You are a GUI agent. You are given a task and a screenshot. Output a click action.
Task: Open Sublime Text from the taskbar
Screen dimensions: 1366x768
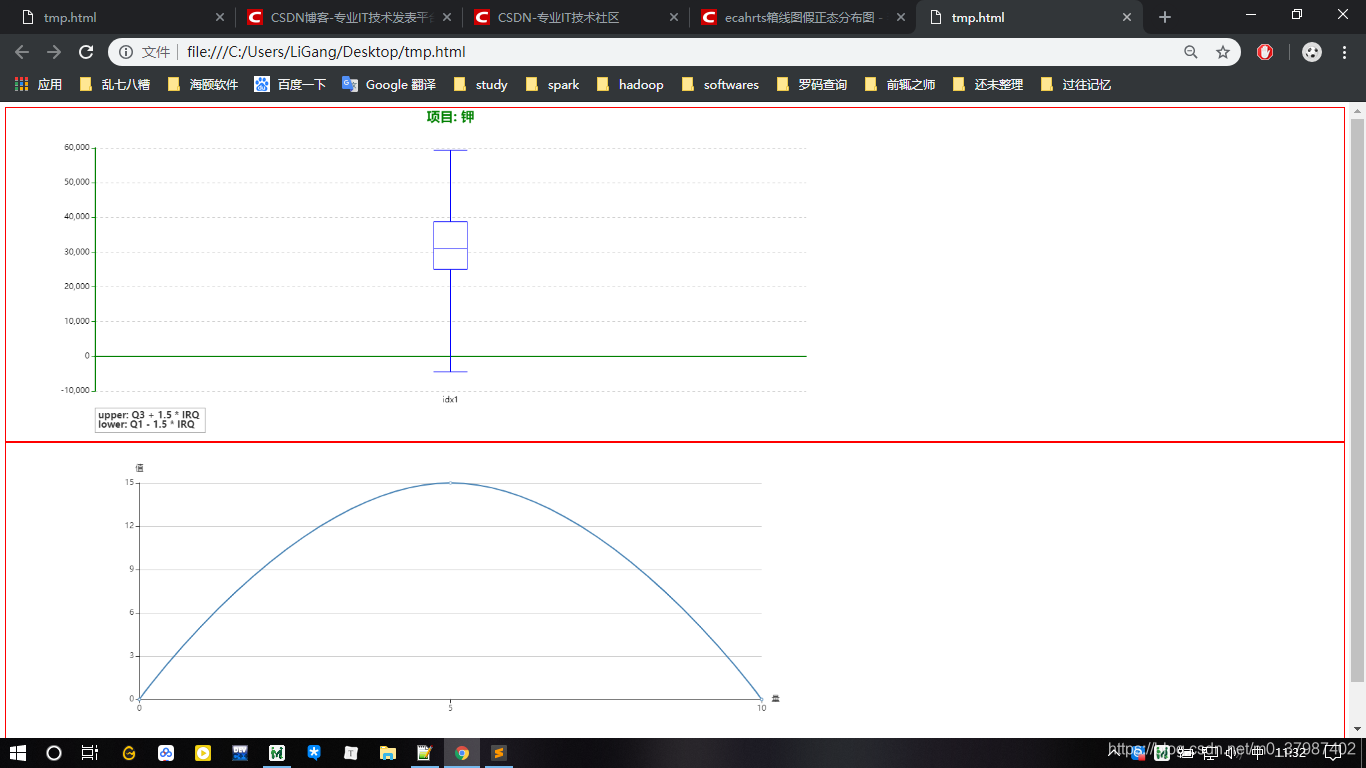[499, 753]
